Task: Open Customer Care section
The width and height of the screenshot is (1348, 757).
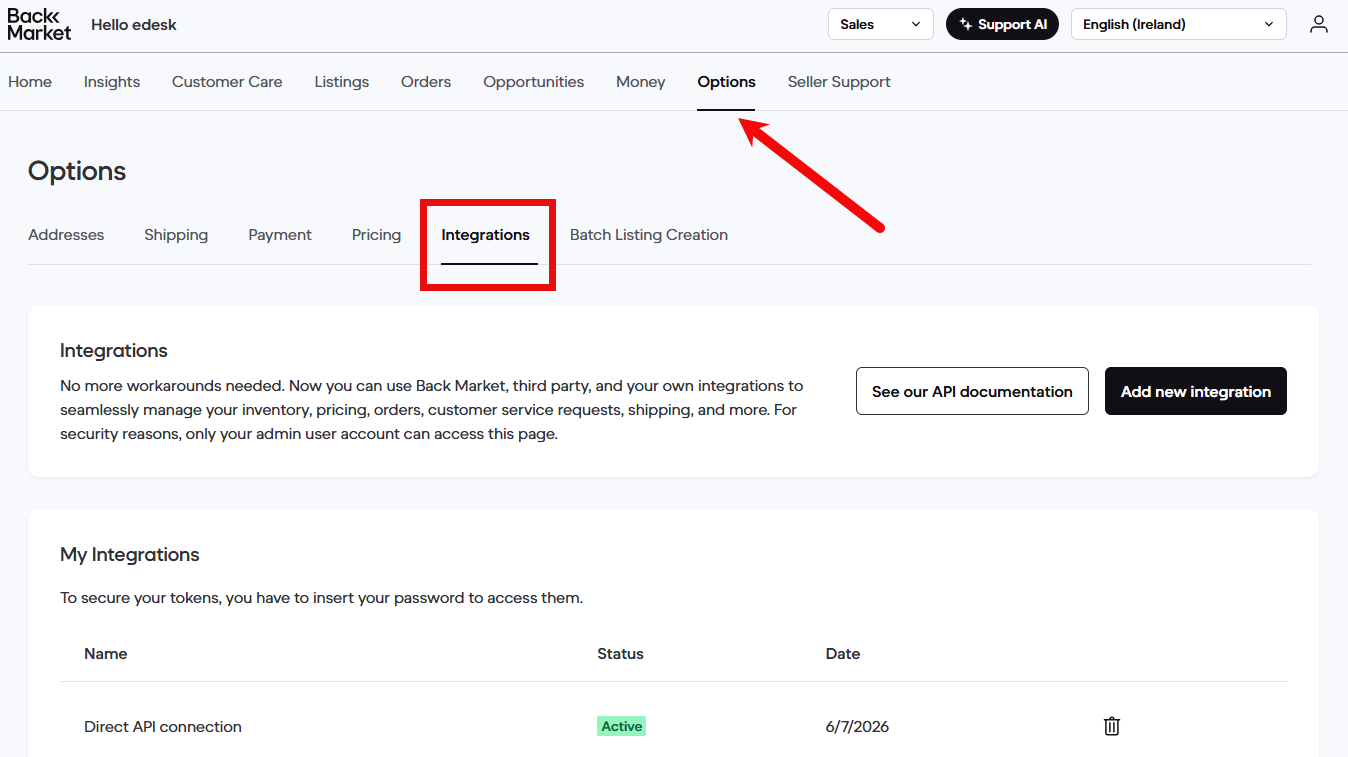Action: tap(227, 82)
